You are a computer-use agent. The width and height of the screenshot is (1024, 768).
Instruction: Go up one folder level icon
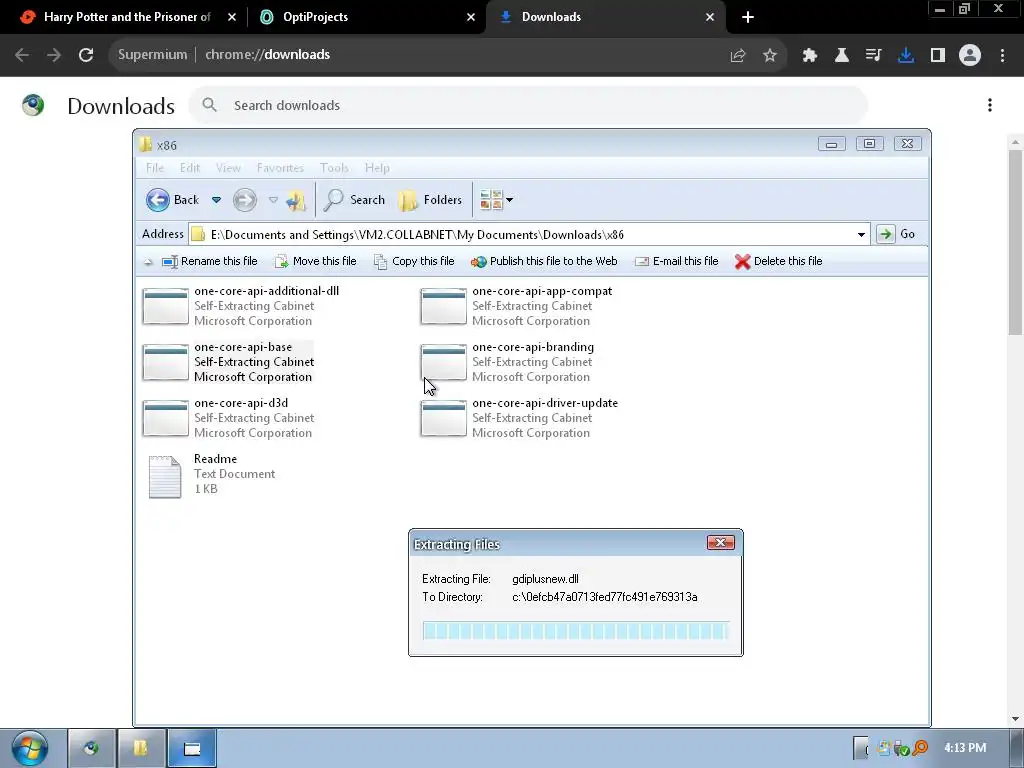[x=296, y=200]
